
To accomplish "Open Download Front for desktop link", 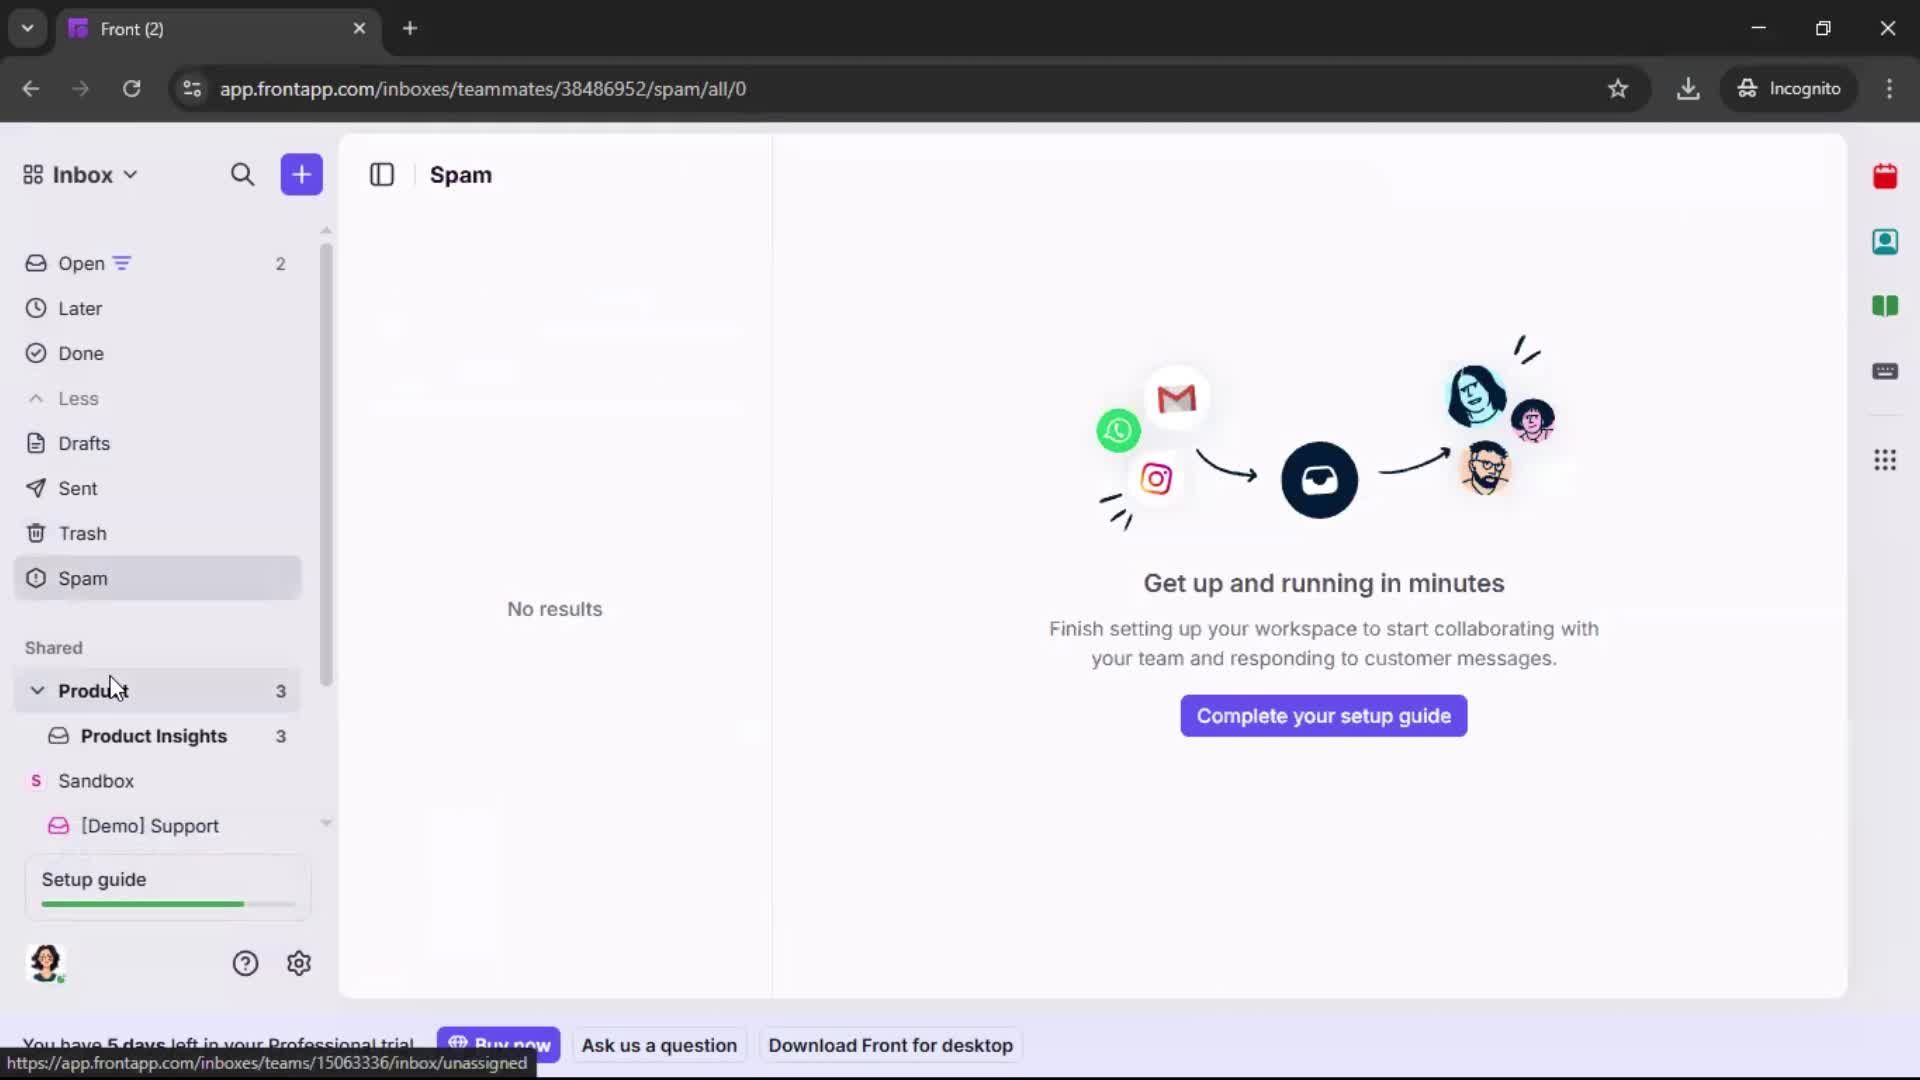I will tap(889, 1045).
